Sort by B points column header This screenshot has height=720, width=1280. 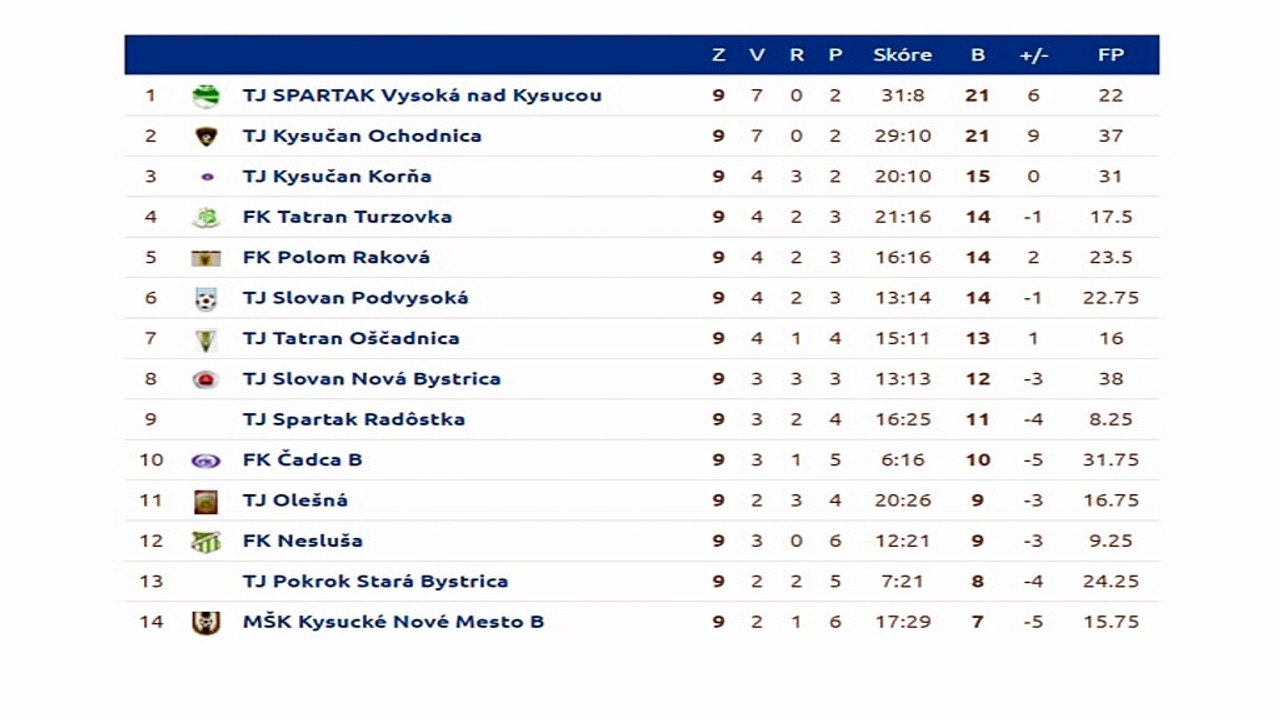pos(978,55)
